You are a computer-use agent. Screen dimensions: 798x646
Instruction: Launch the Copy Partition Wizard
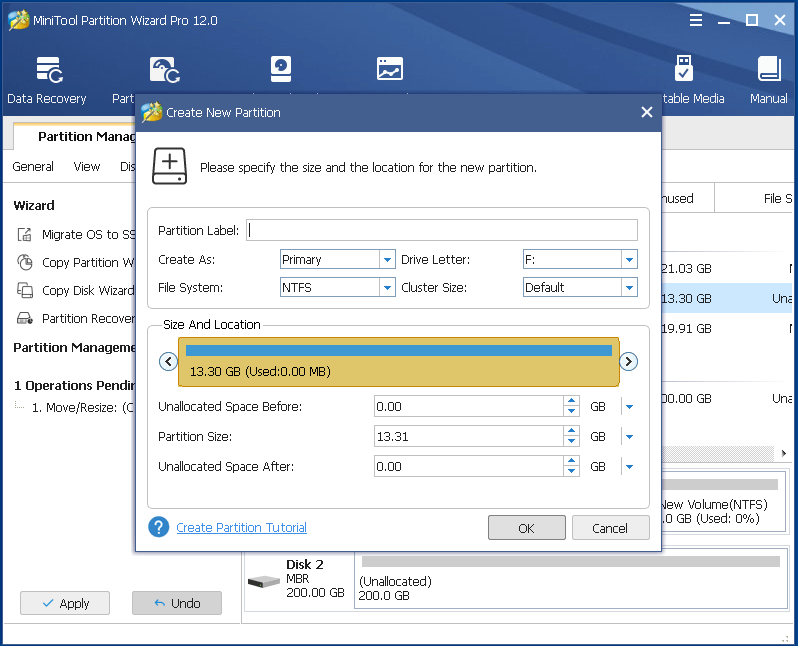[75, 263]
